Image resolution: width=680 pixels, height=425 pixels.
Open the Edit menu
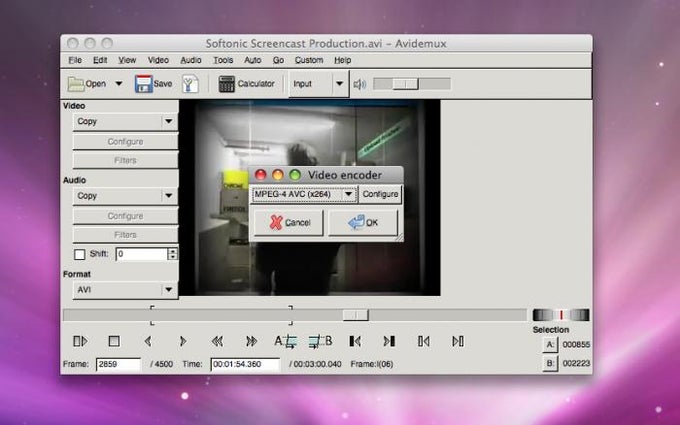click(100, 60)
